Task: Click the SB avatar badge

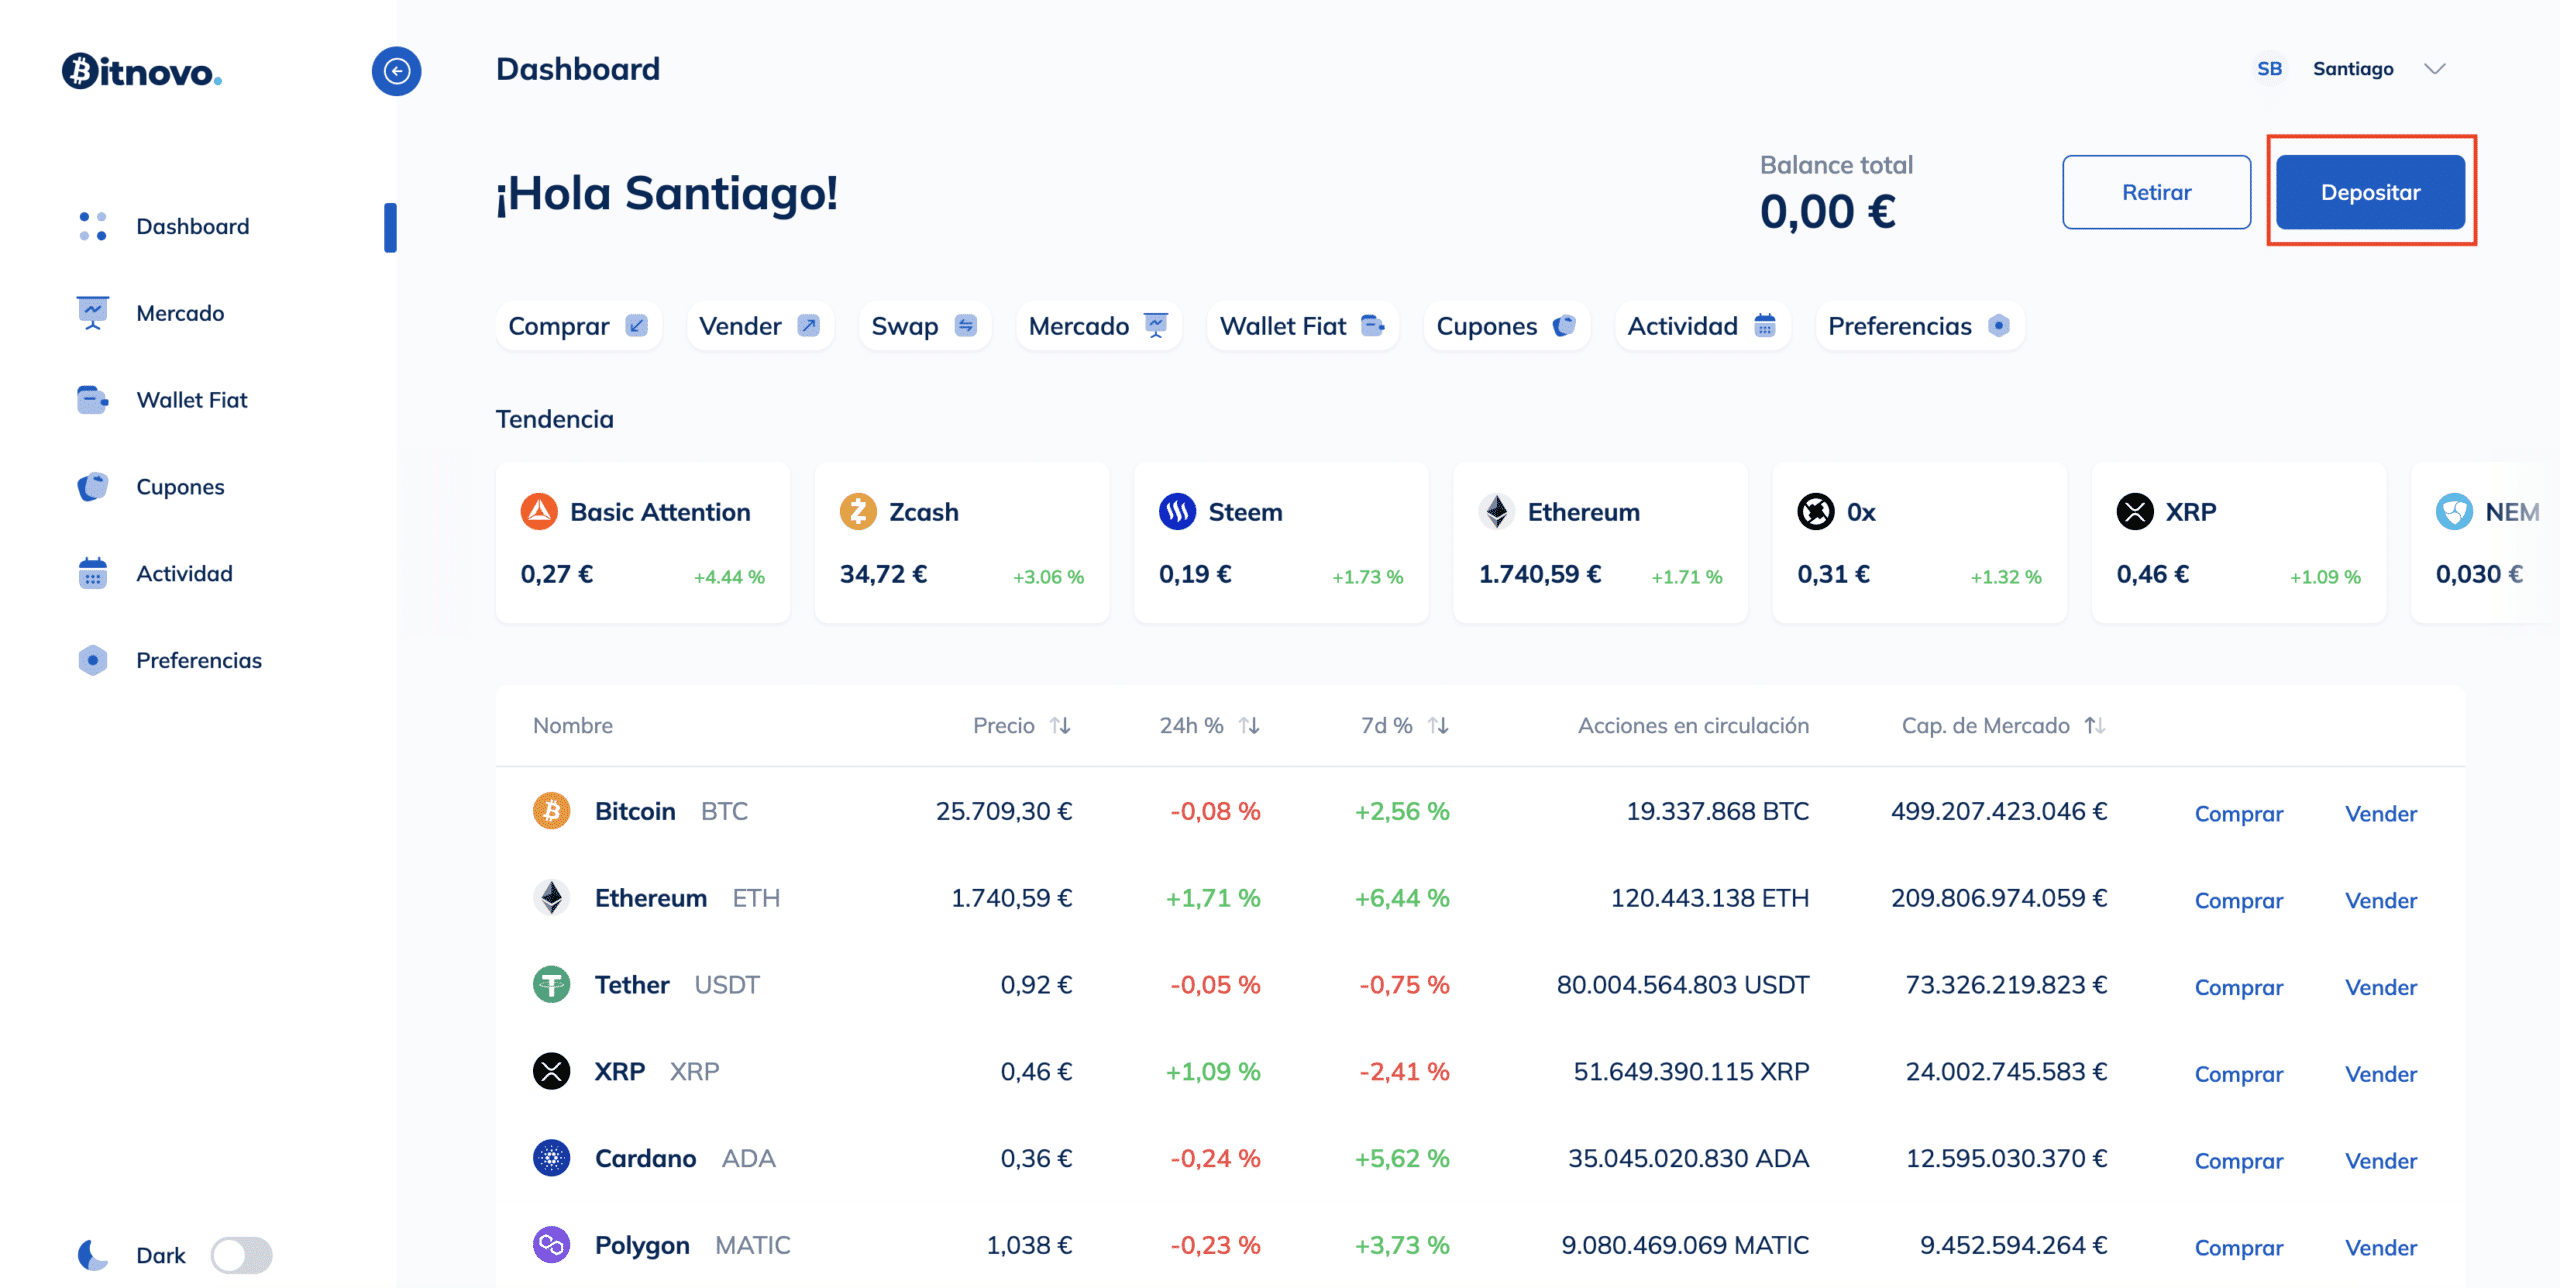Action: click(x=2269, y=69)
